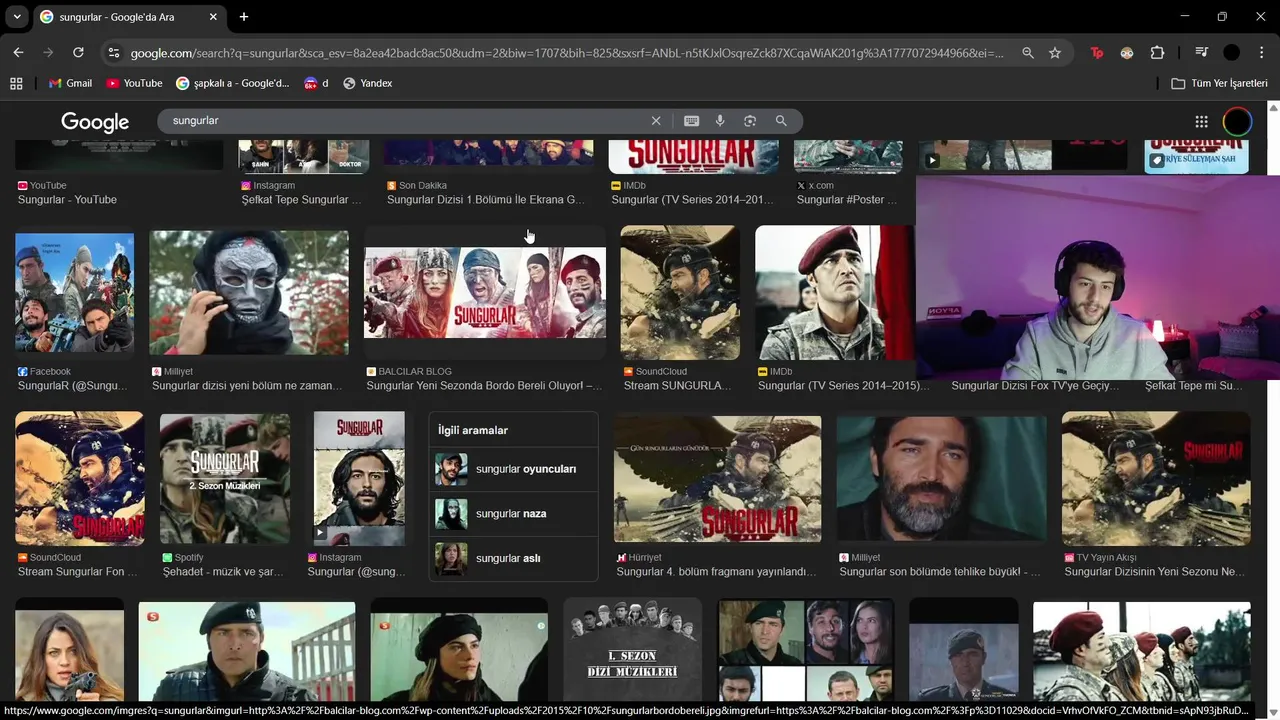Open Son Dakika Sungurlar Dizisi result
The image size is (1280, 720).
[x=486, y=200]
